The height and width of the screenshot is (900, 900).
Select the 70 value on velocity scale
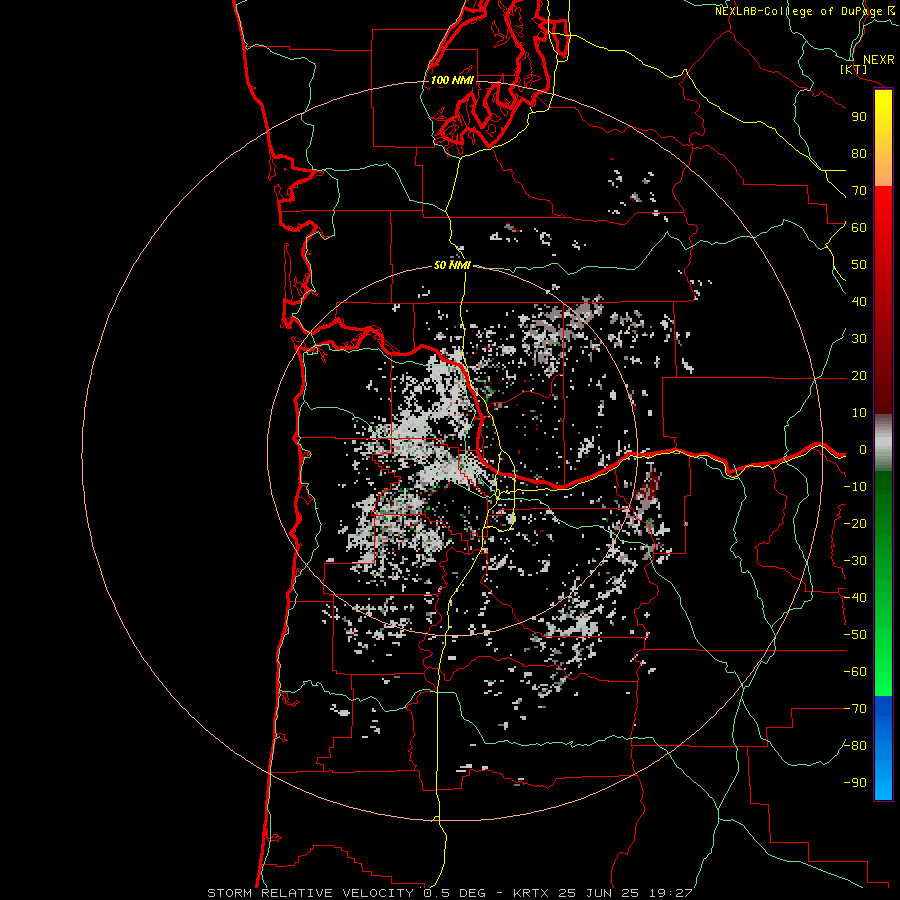[859, 191]
